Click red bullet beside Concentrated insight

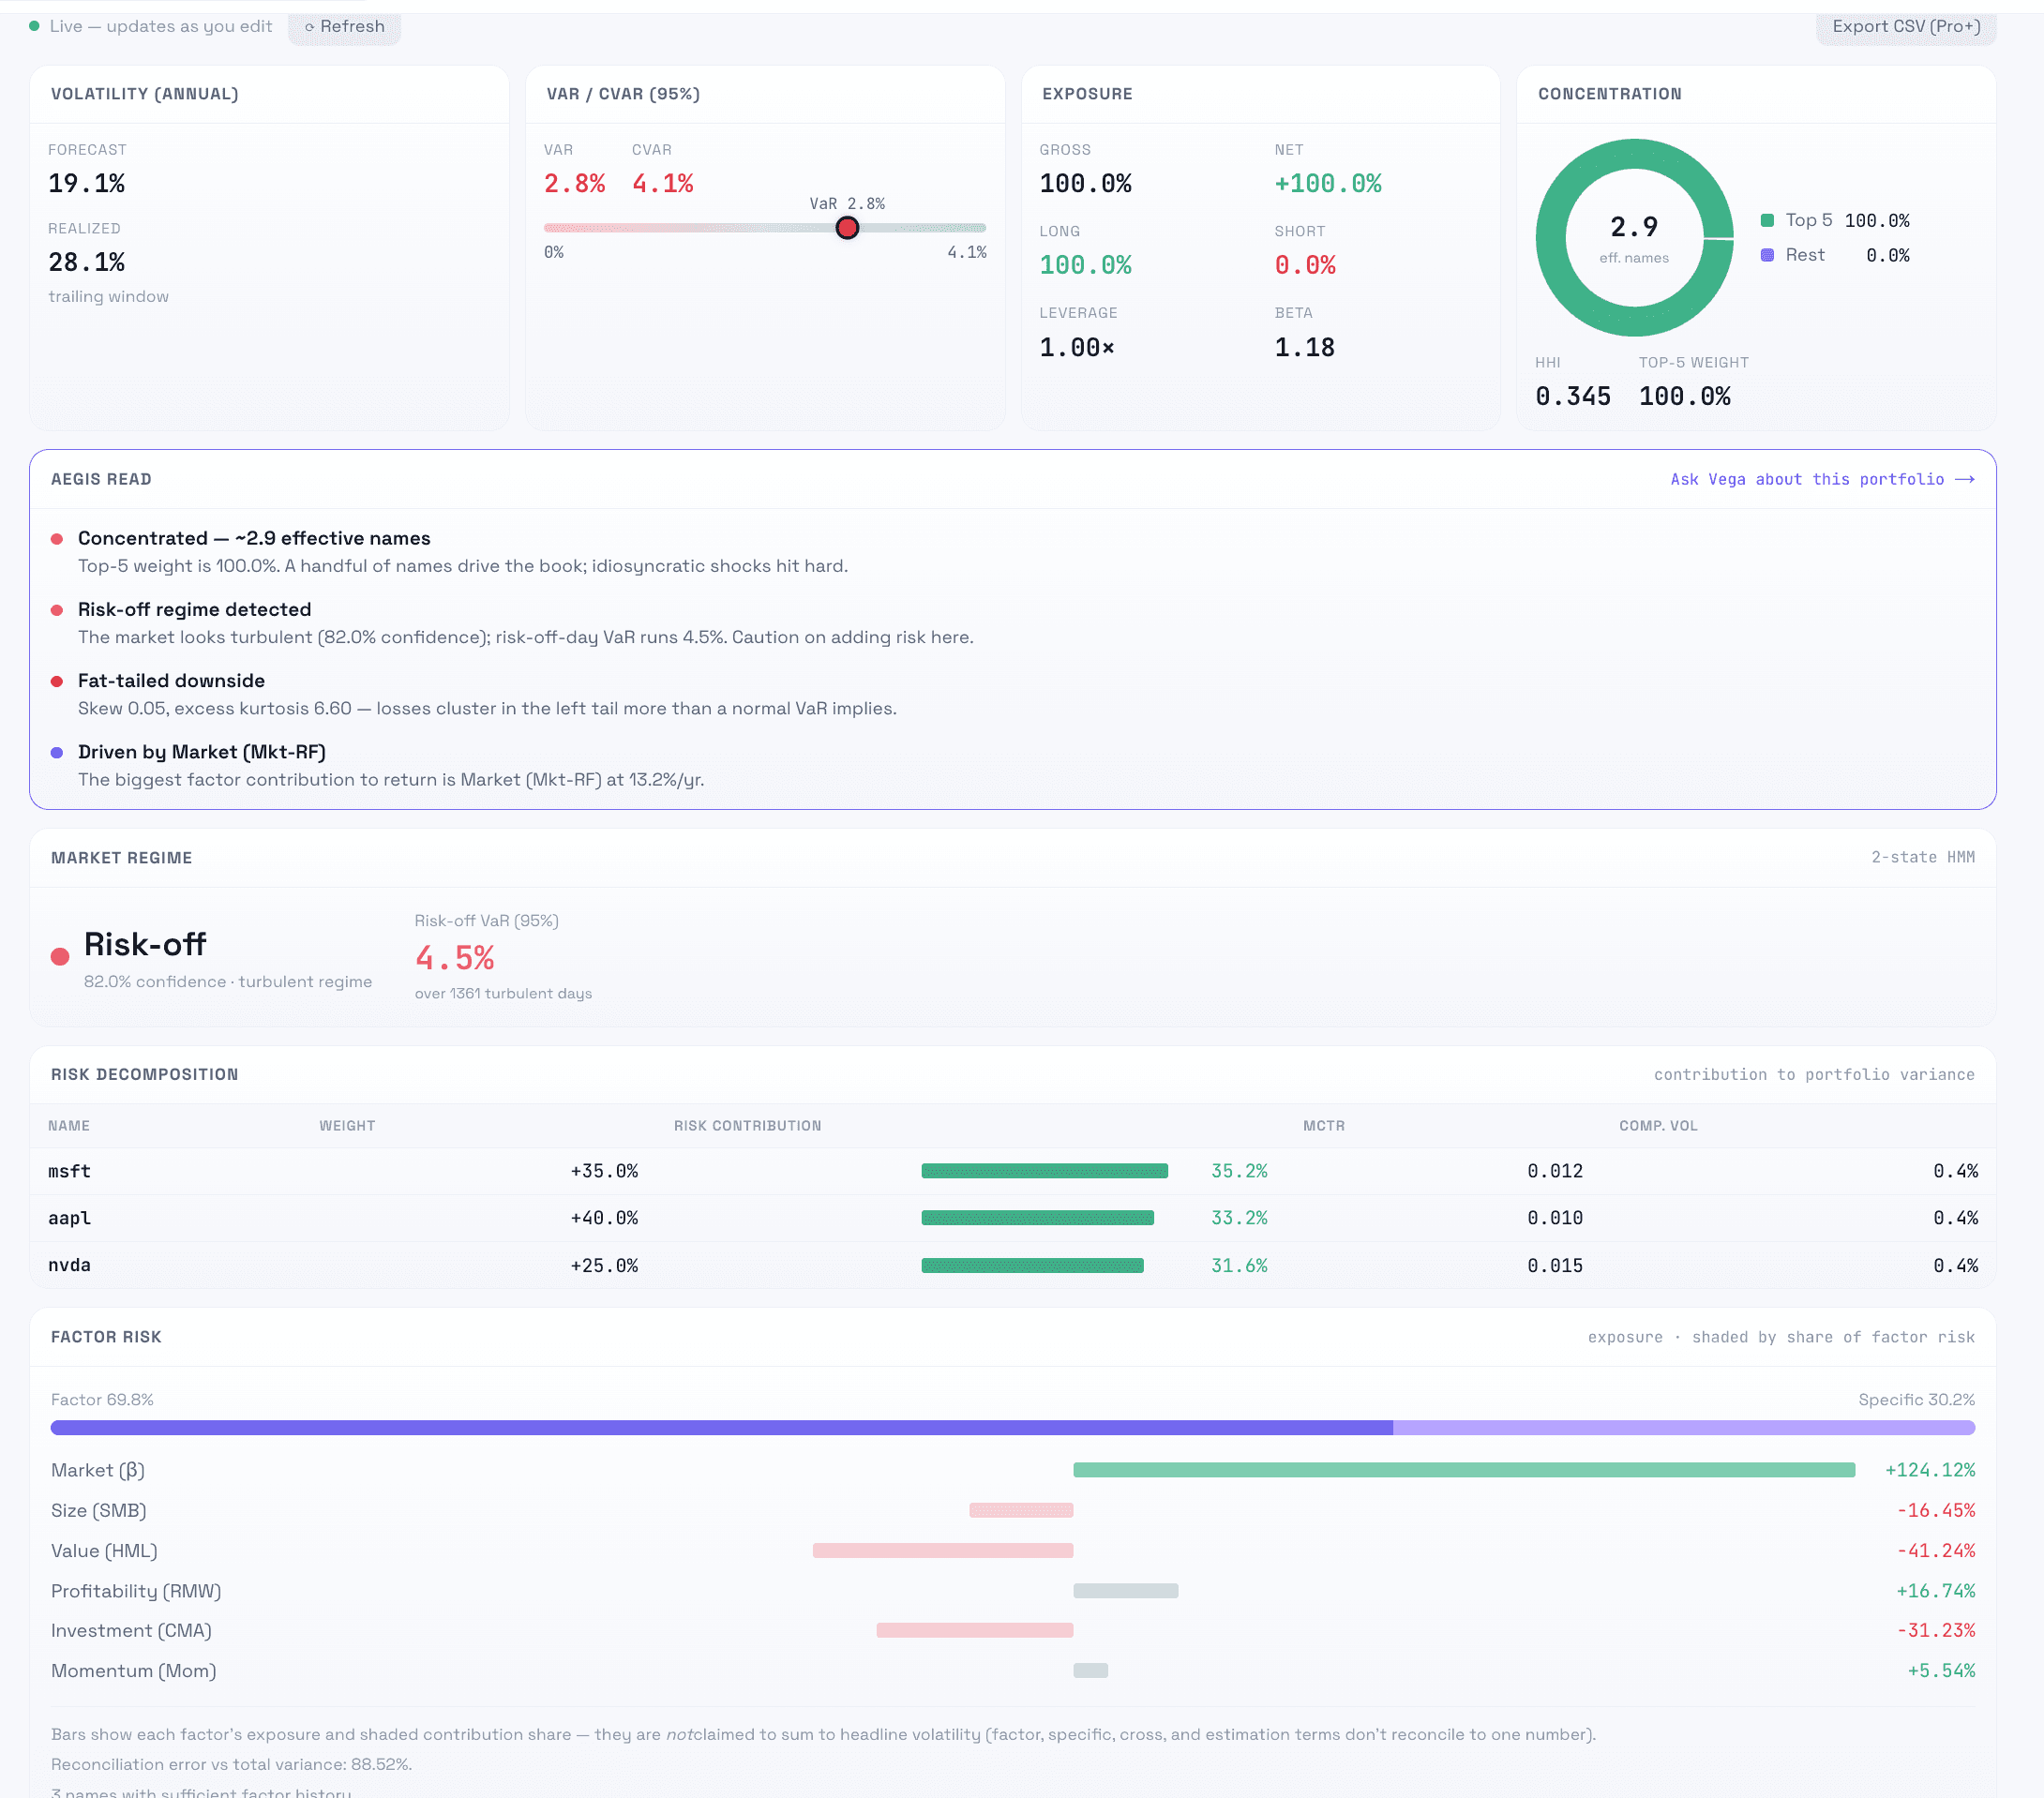(x=57, y=539)
